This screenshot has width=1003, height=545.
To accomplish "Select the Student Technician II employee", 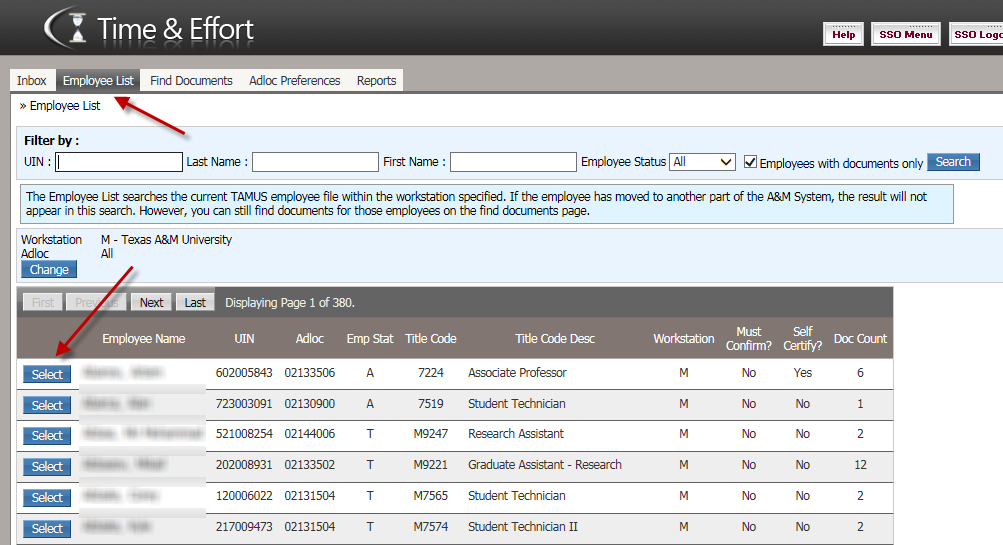I will [47, 528].
